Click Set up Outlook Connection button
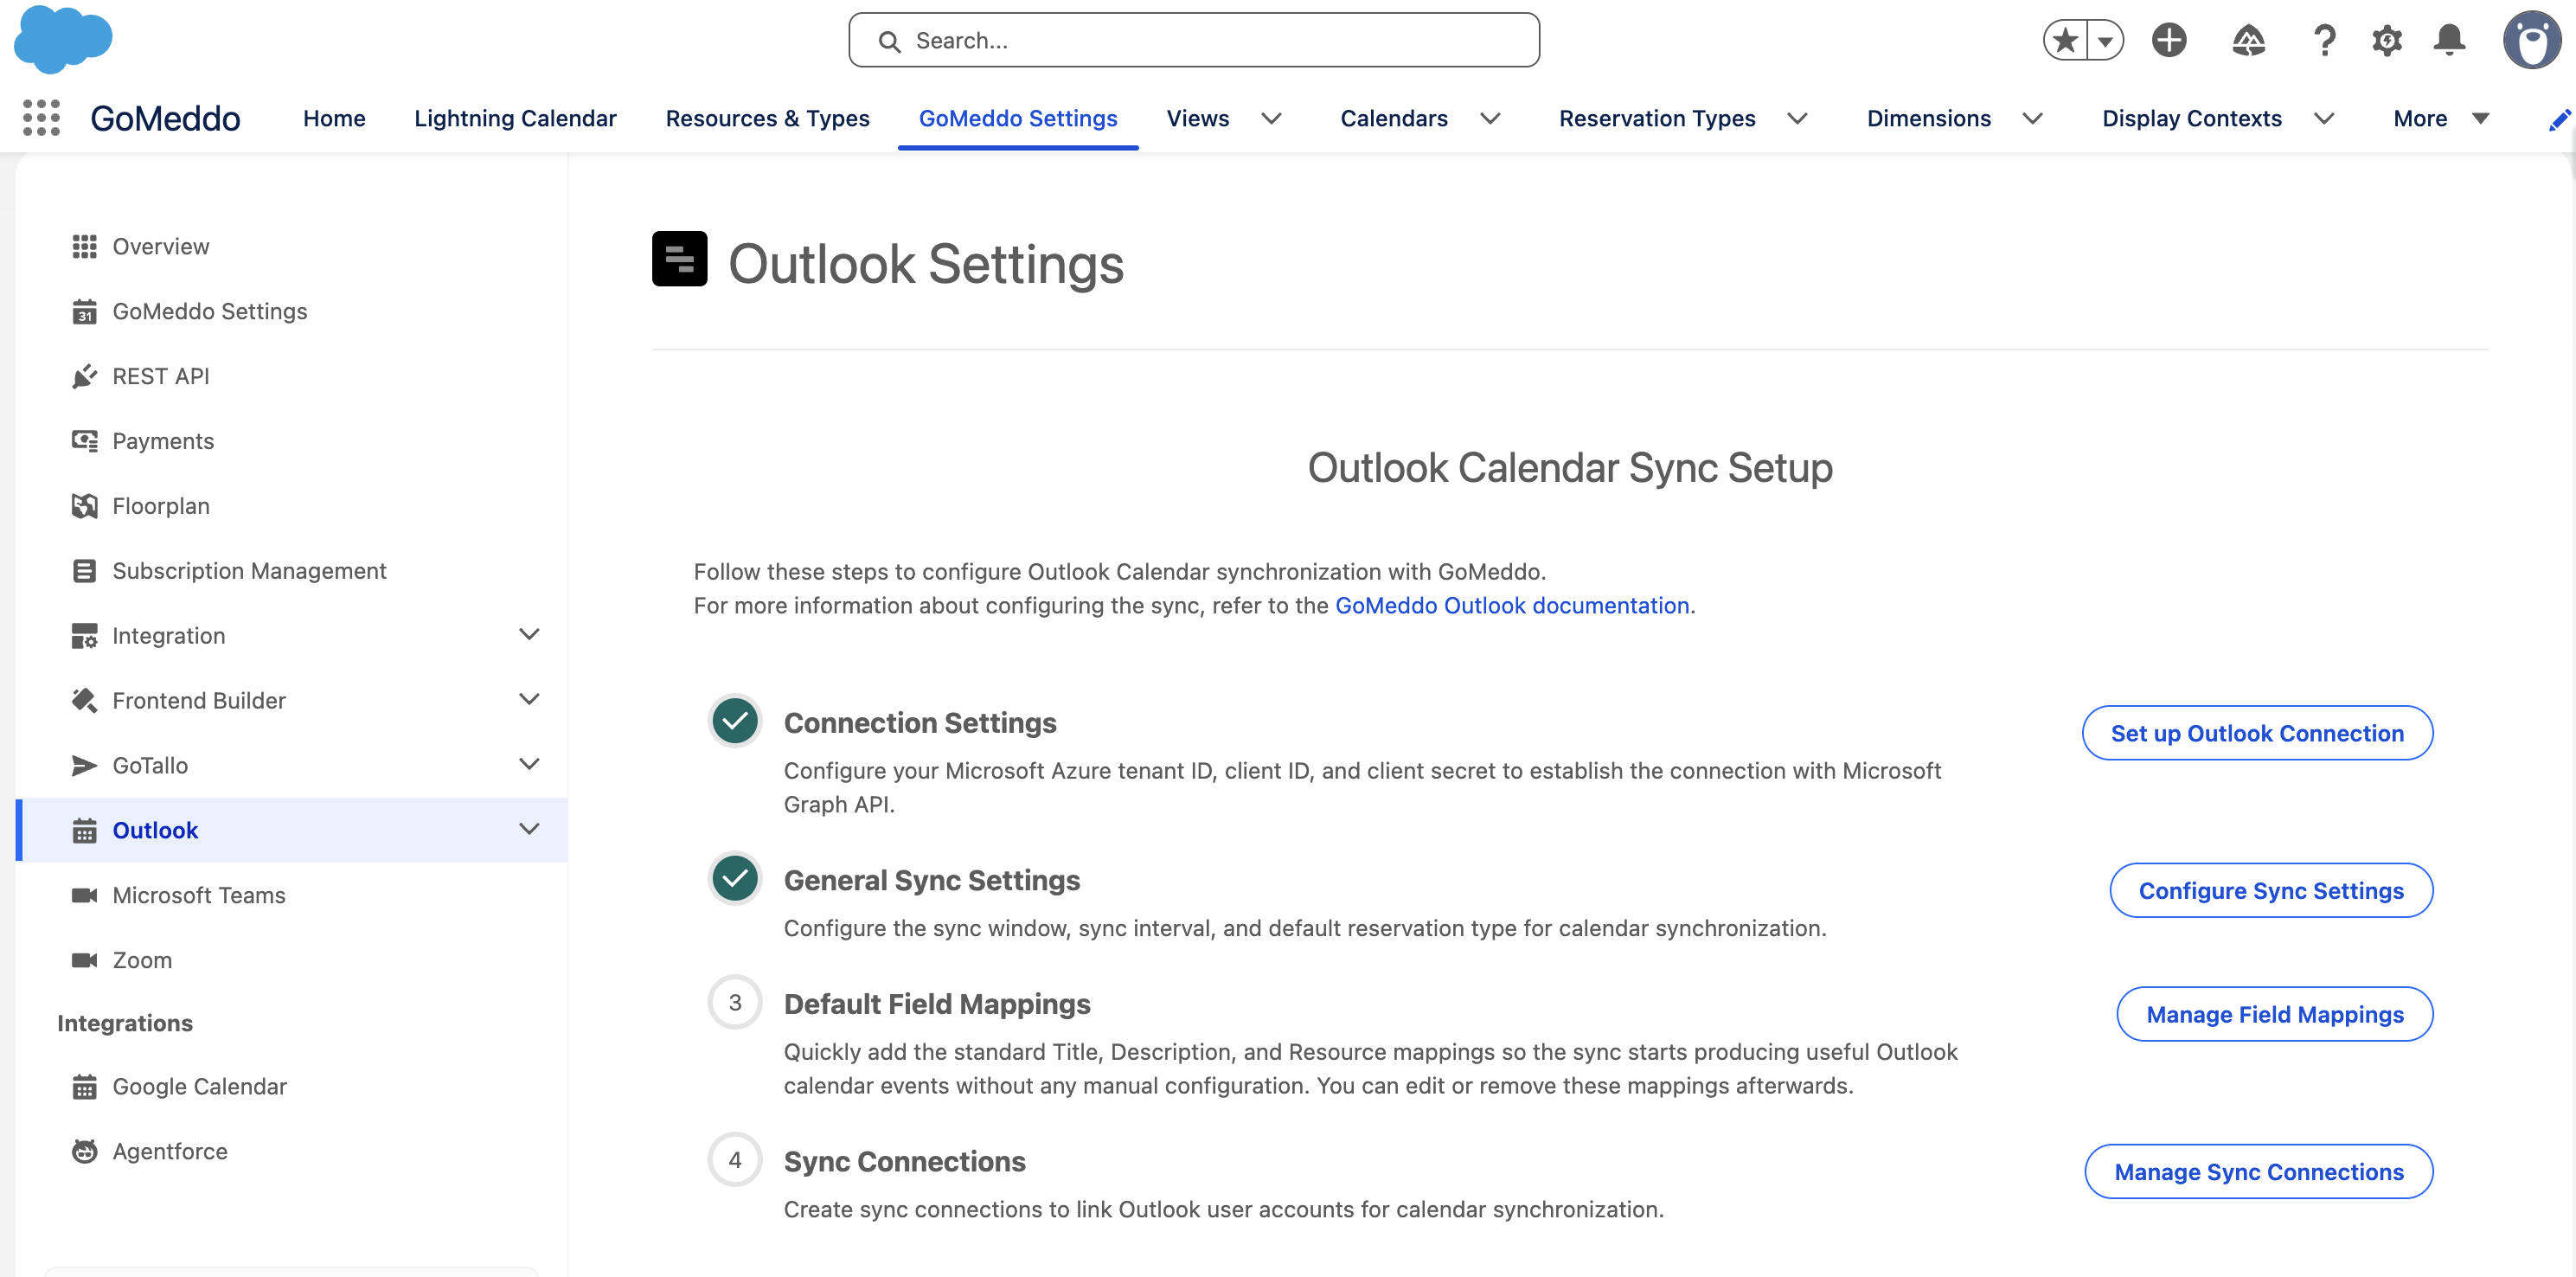The width and height of the screenshot is (2576, 1277). click(2256, 733)
